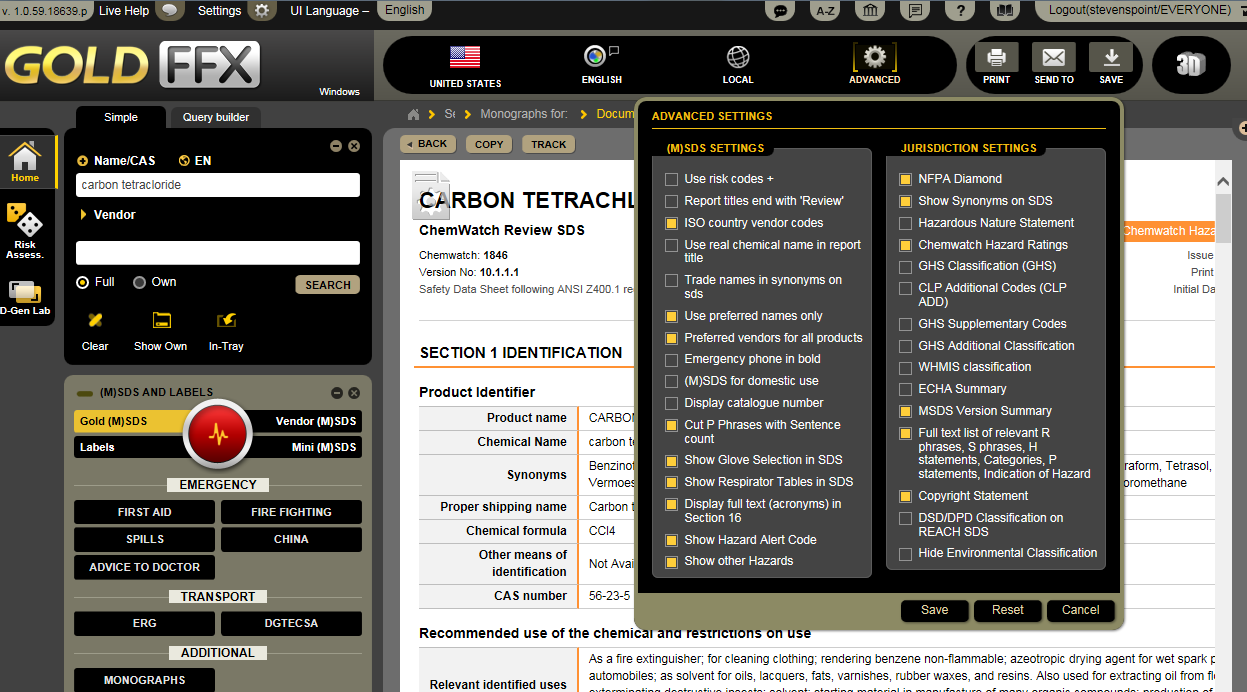The width and height of the screenshot is (1247, 692).
Task: Click the Clear eraser icon
Action: click(95, 321)
